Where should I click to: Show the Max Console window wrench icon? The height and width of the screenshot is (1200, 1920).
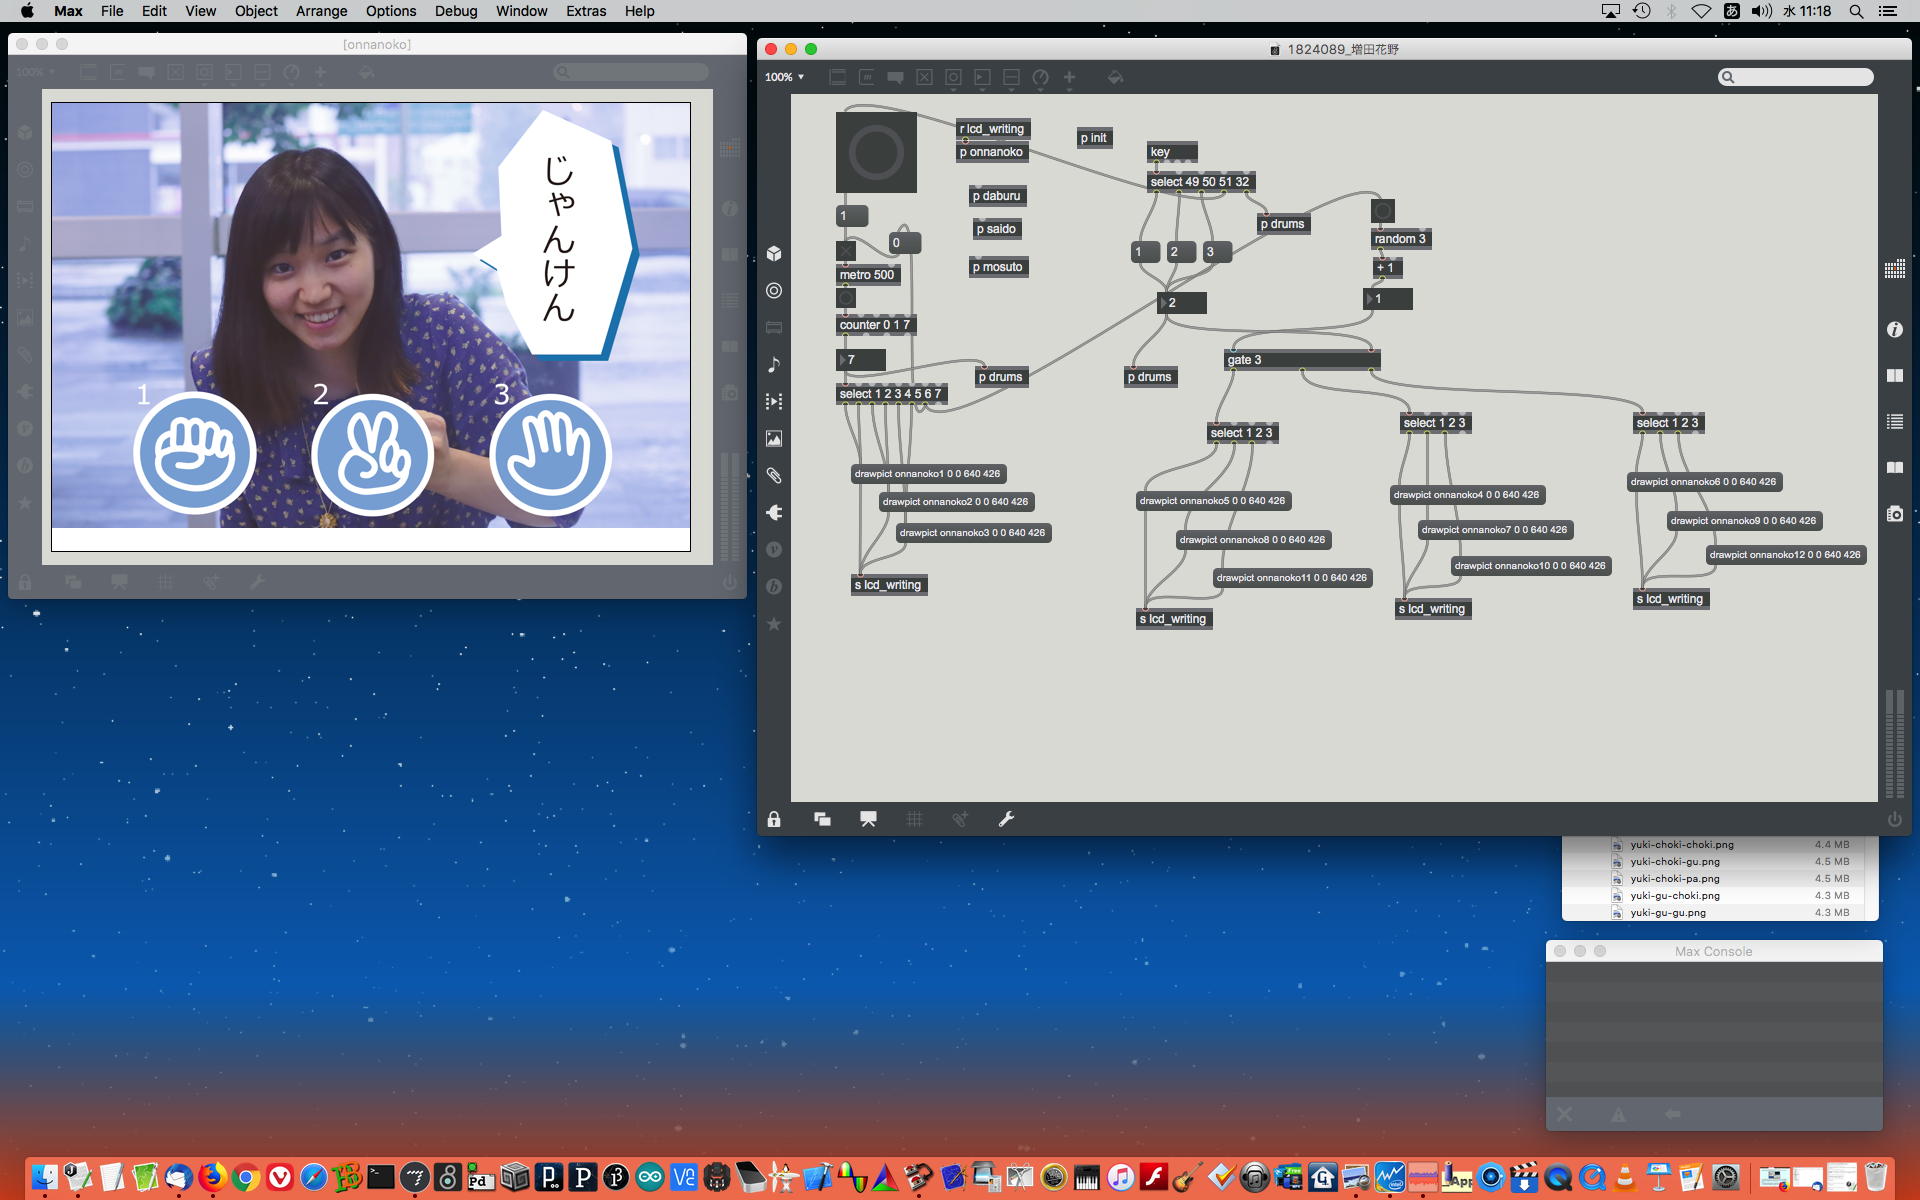point(1006,819)
